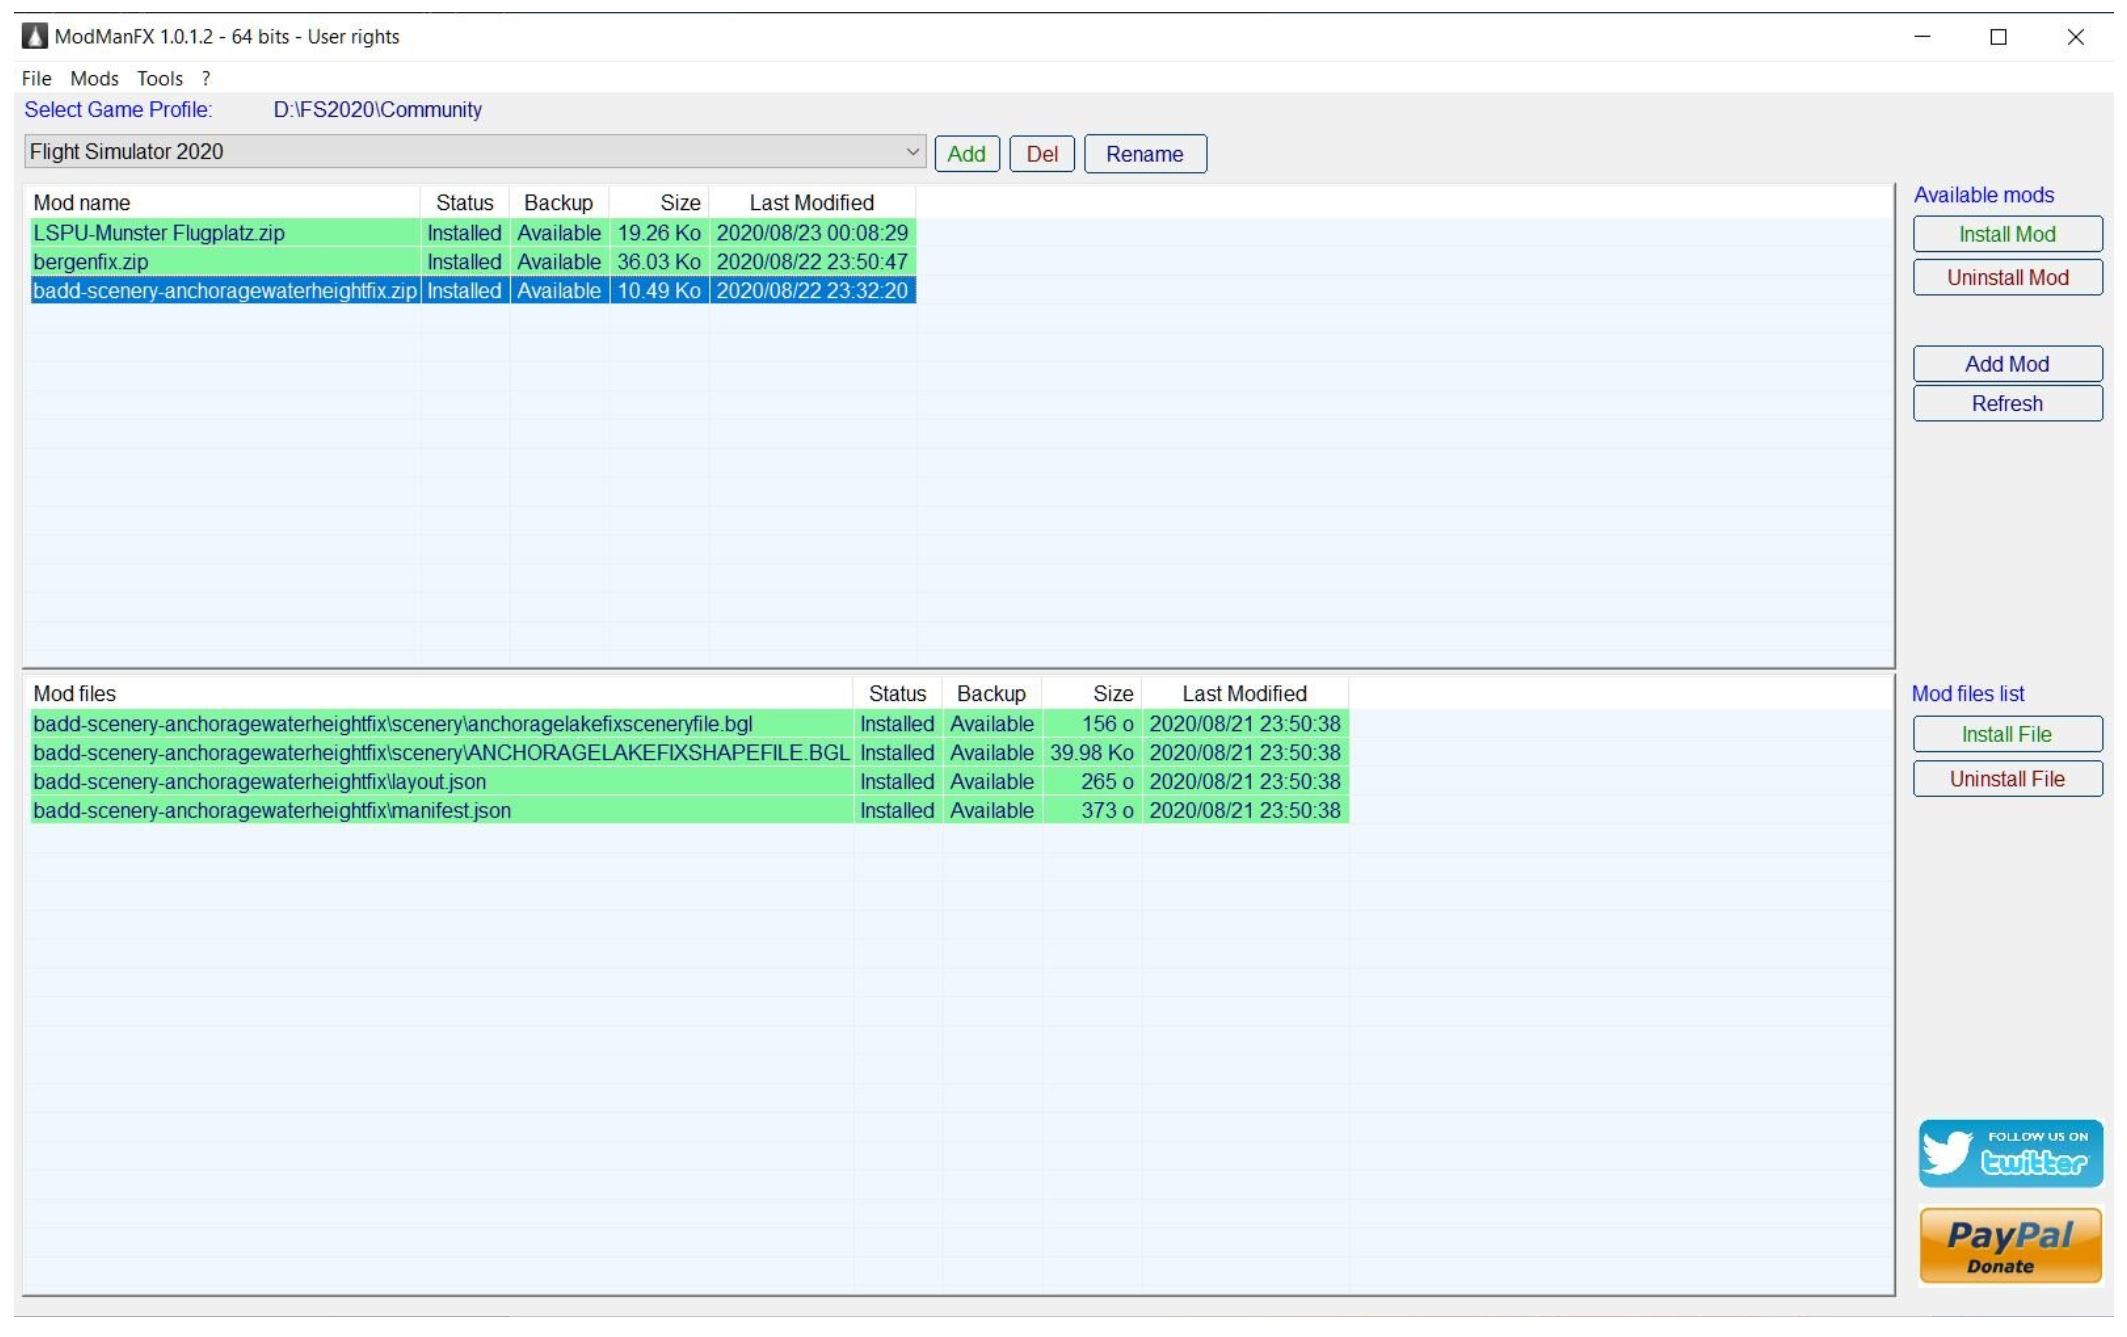
Task: Open the Twitter follow banner
Action: (x=2010, y=1153)
